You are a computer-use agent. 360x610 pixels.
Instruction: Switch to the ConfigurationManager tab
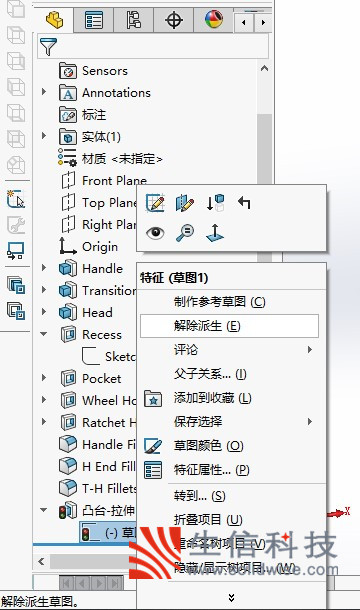pos(134,20)
